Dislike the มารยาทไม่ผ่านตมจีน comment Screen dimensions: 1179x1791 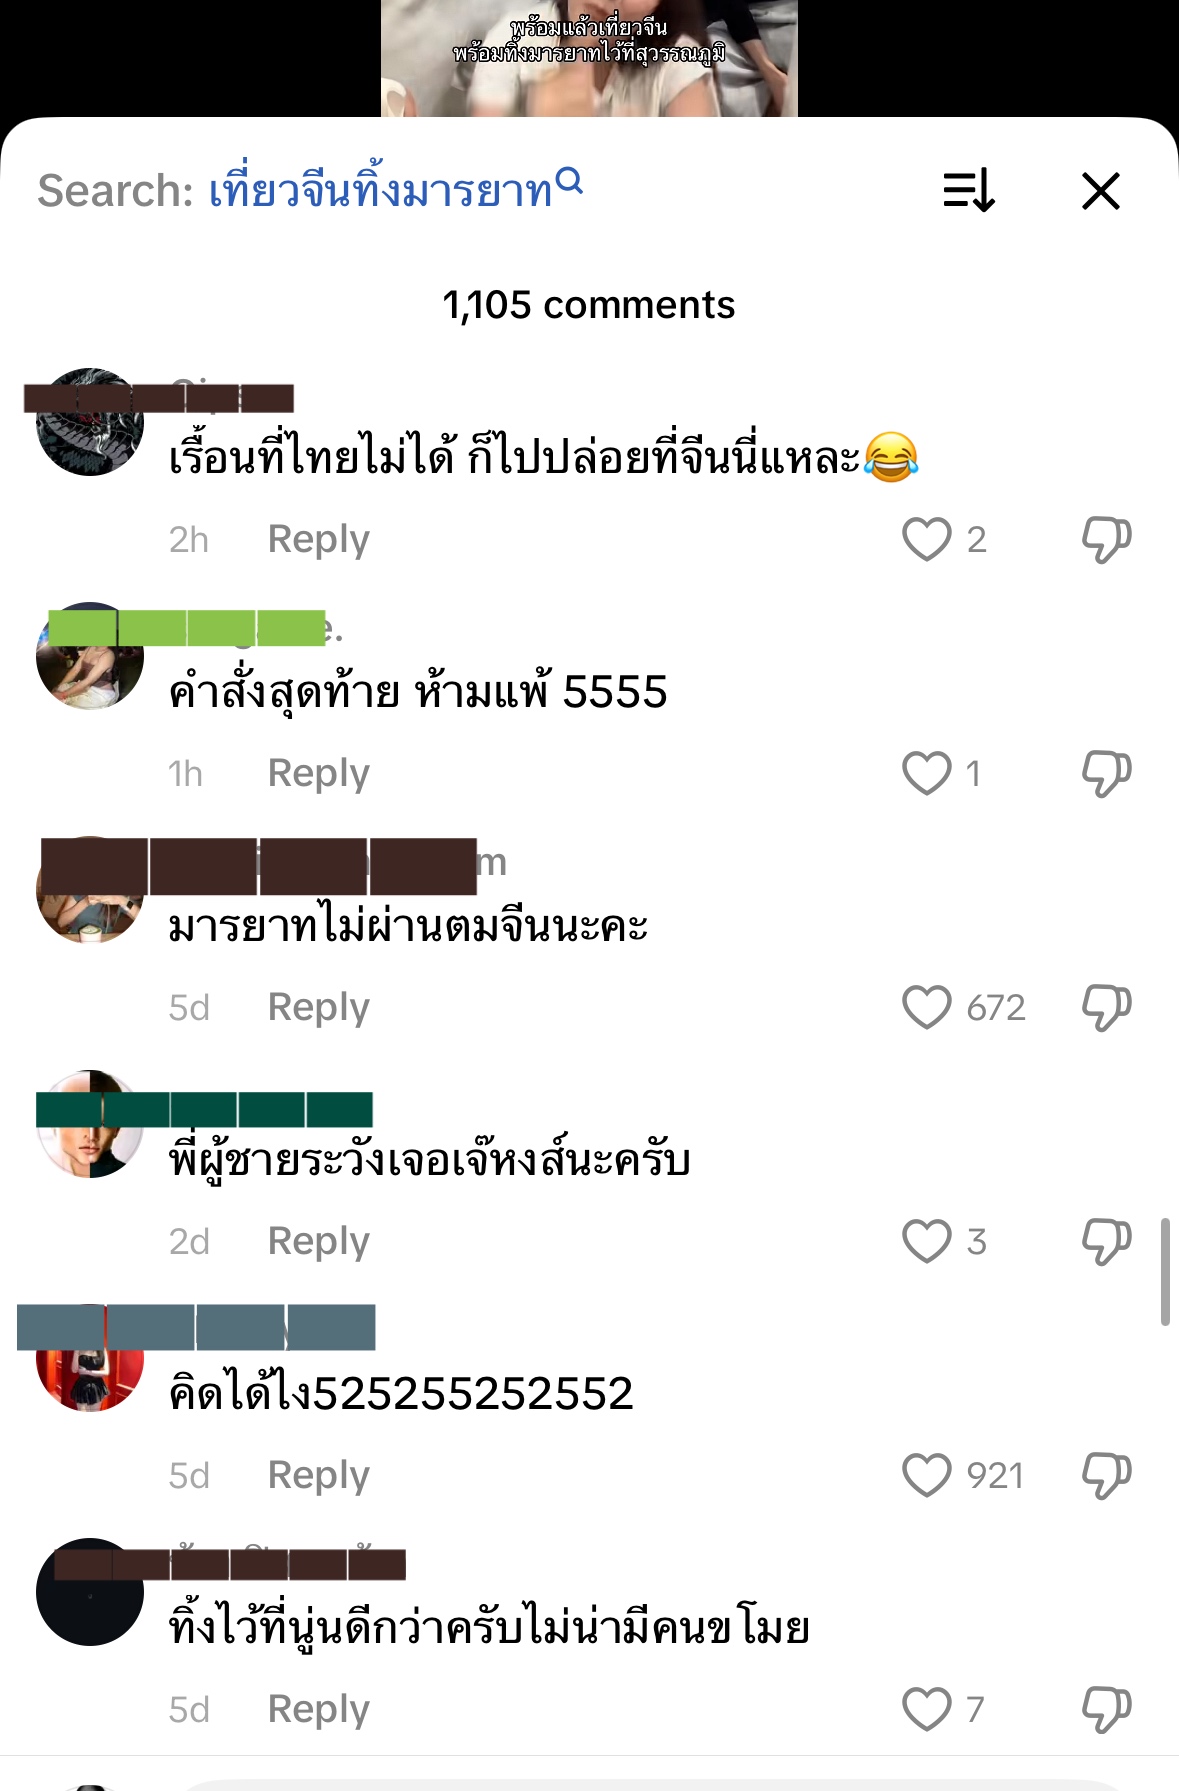coord(1106,1008)
